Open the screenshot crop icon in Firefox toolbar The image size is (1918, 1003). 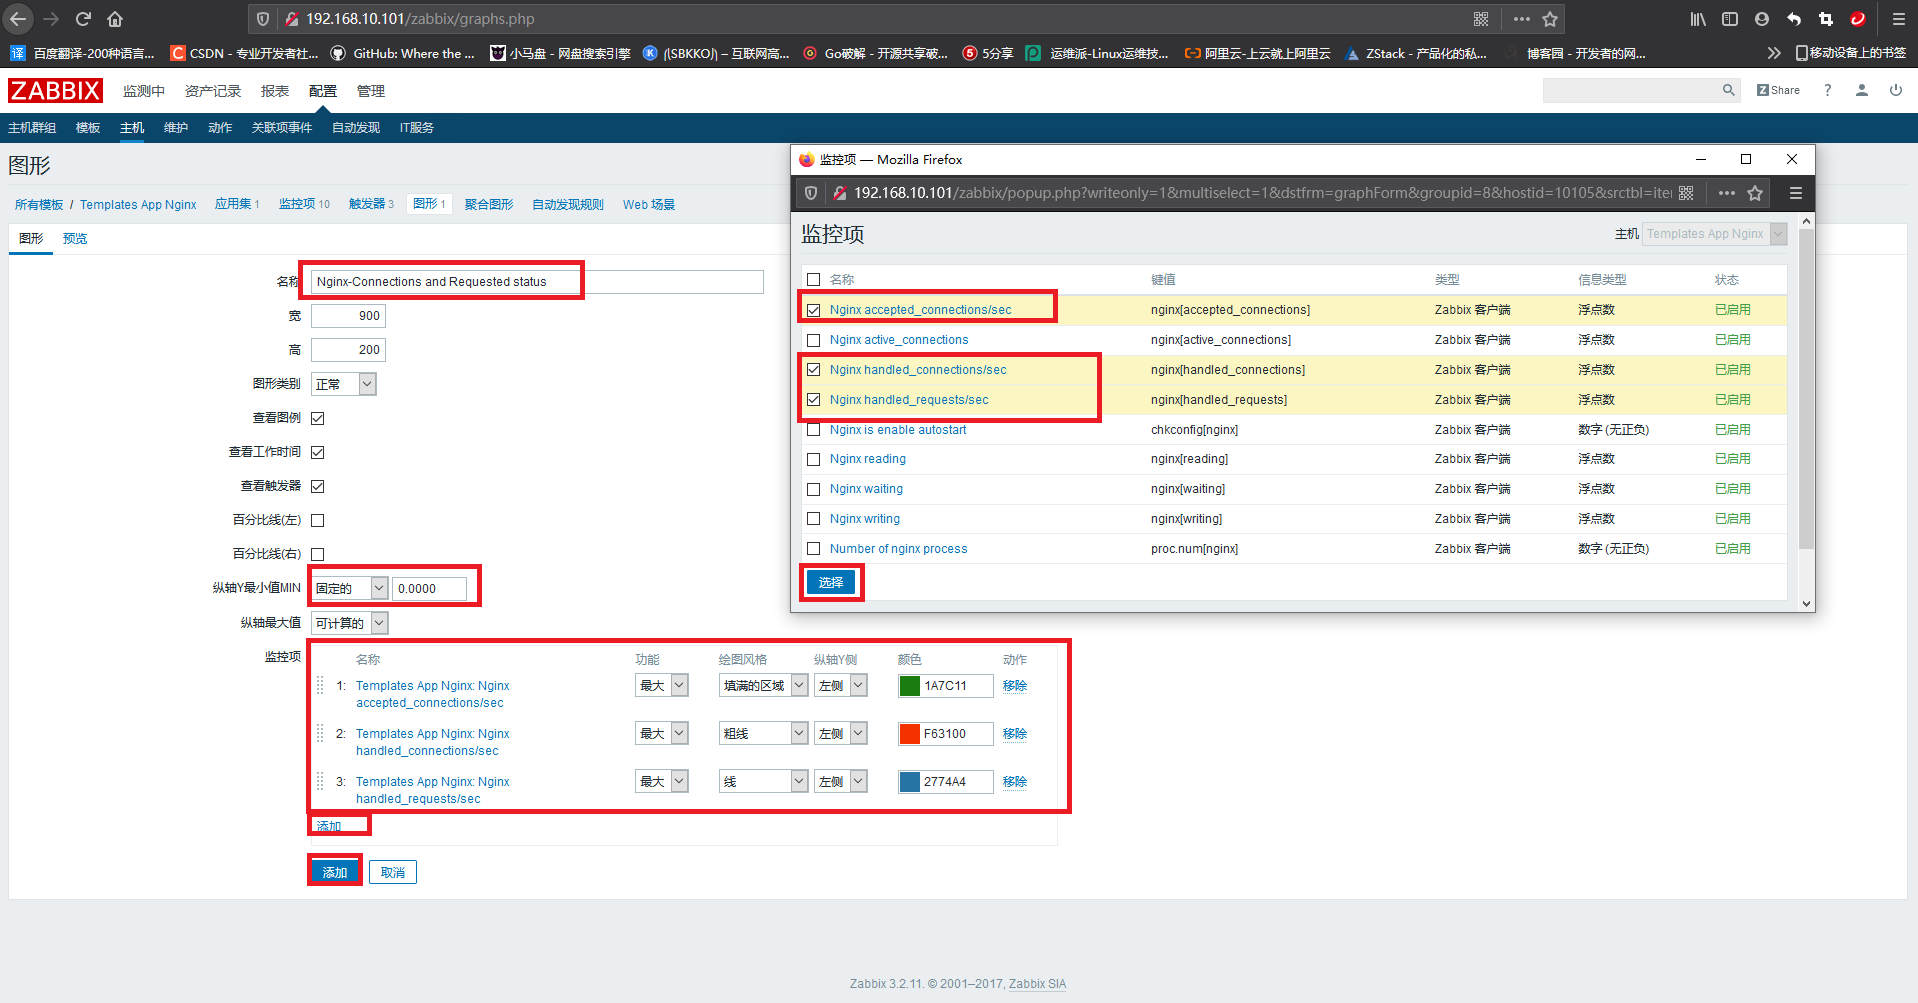point(1826,19)
